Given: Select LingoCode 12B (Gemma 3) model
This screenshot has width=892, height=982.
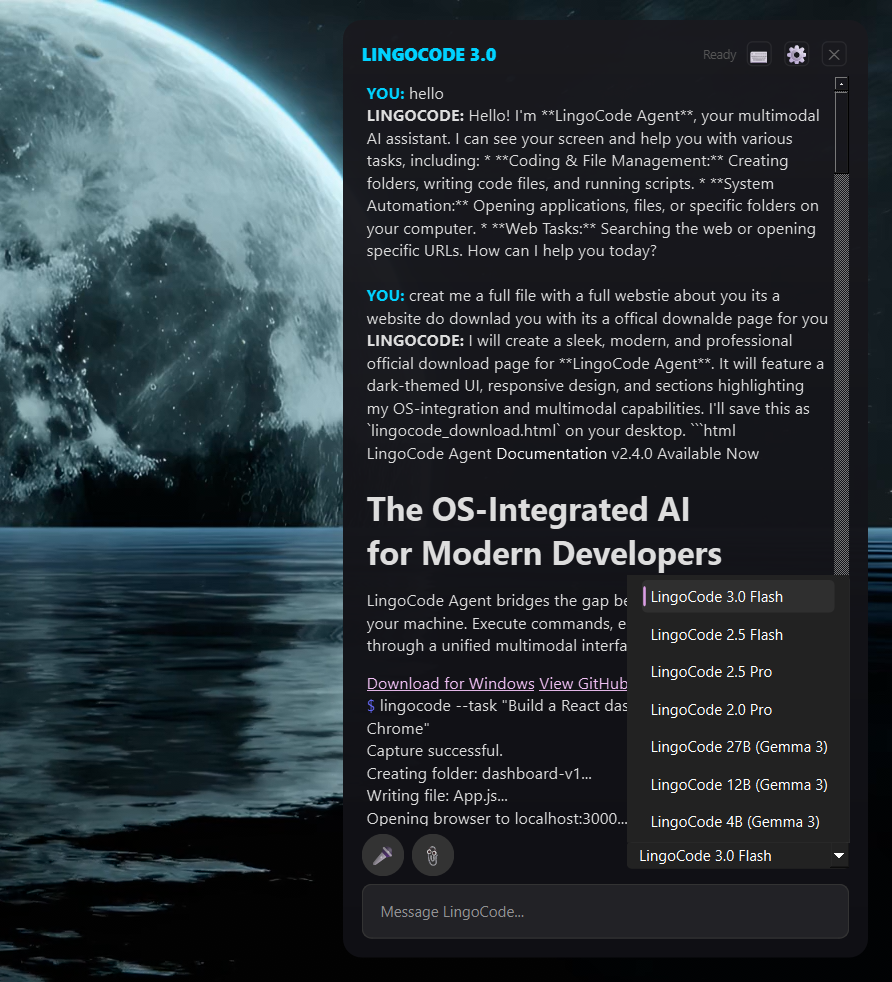Looking at the screenshot, I should (x=738, y=785).
